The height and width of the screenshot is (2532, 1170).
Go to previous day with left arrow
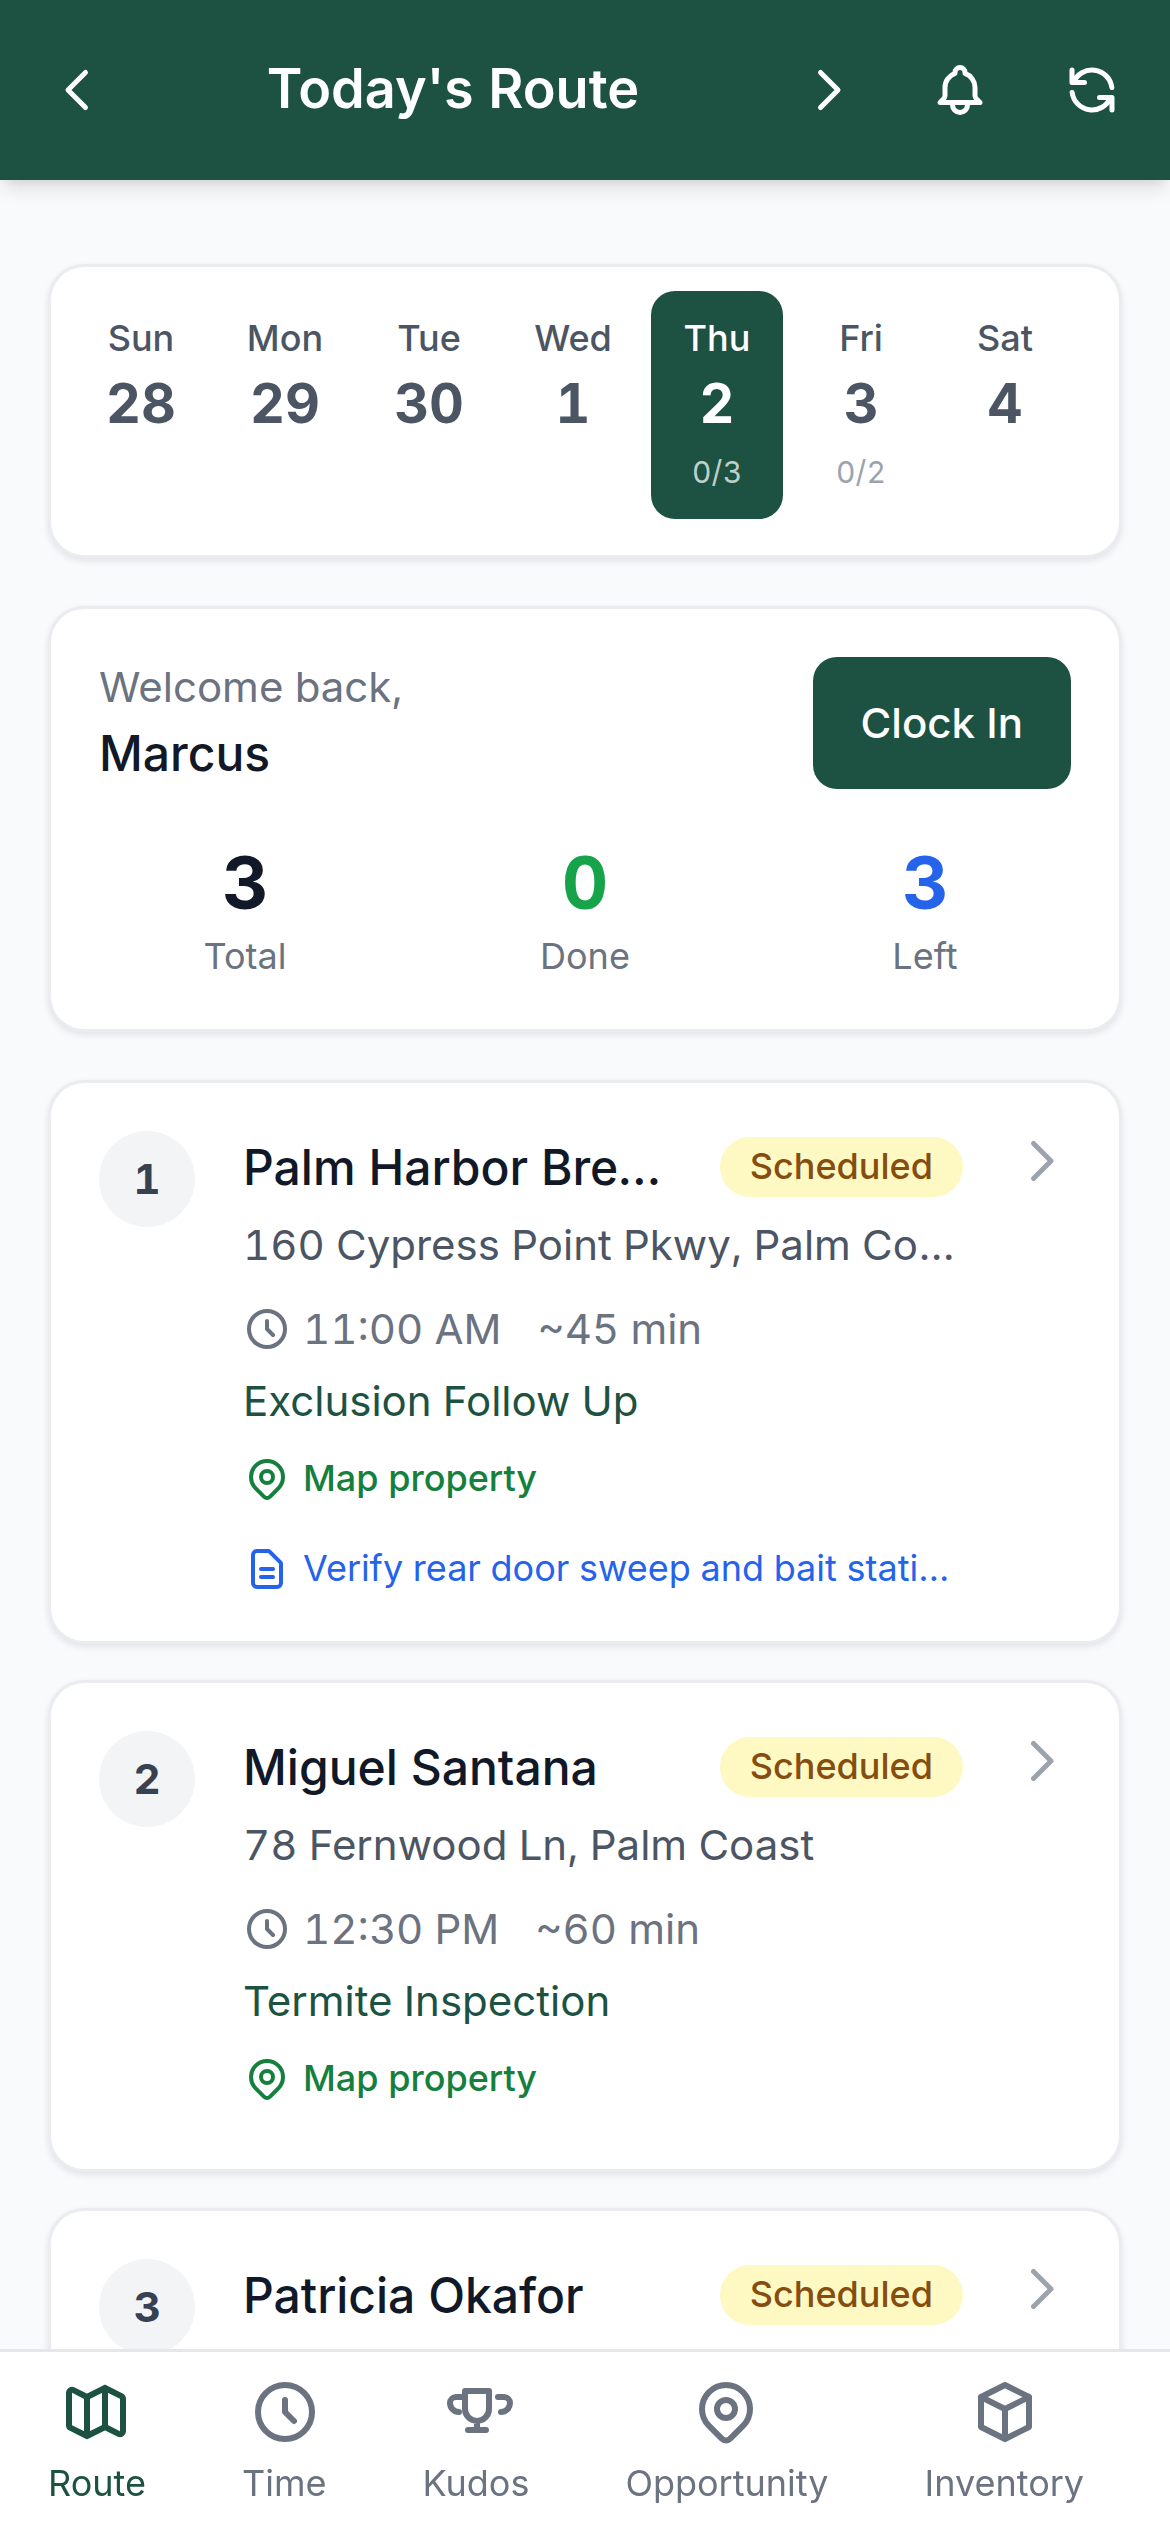pos(78,90)
